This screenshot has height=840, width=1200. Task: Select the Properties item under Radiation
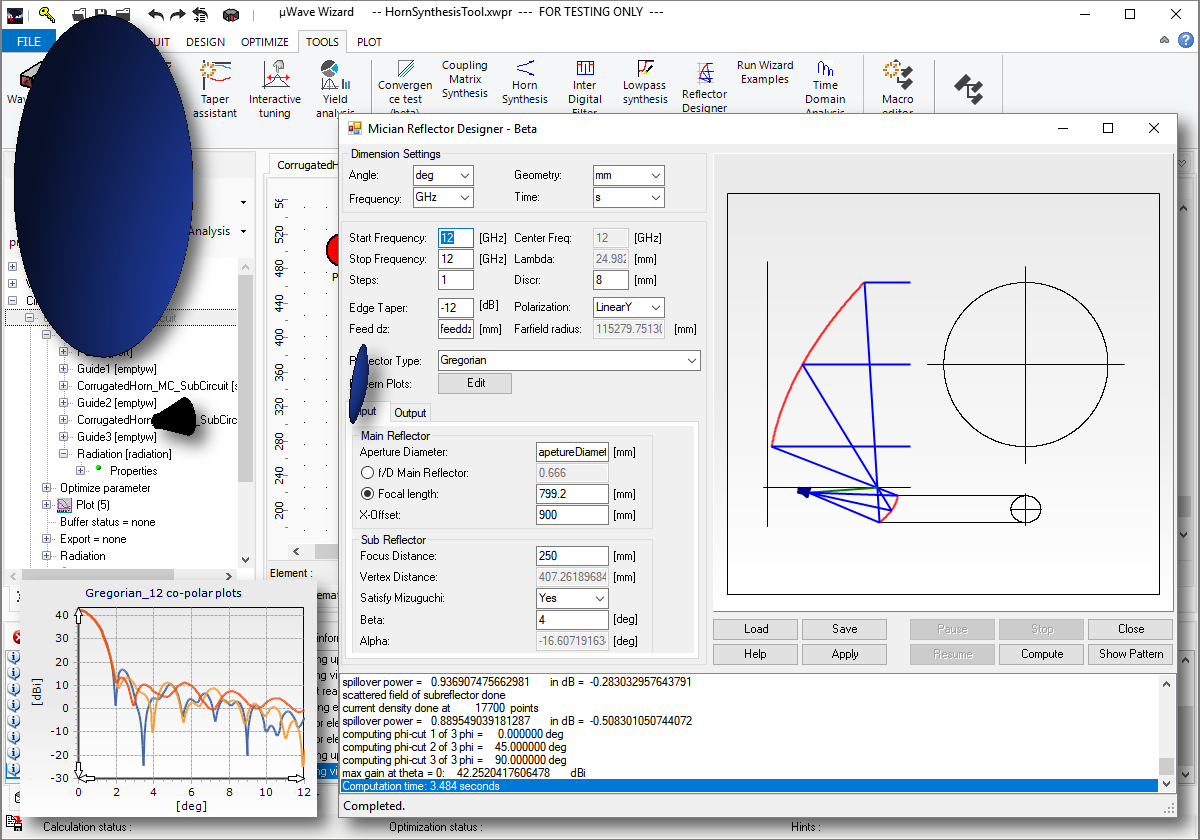coord(133,471)
